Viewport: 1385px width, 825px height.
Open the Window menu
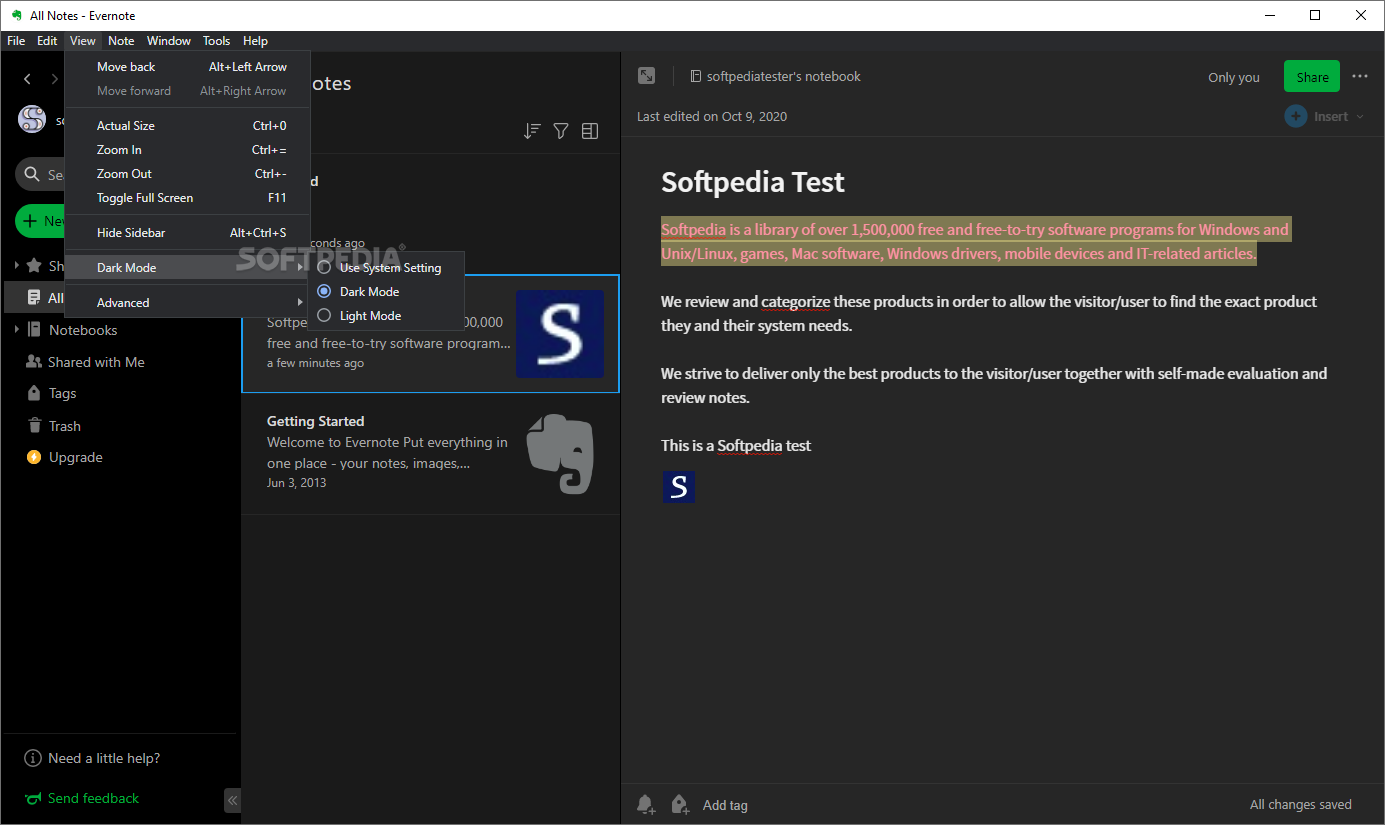coord(169,41)
